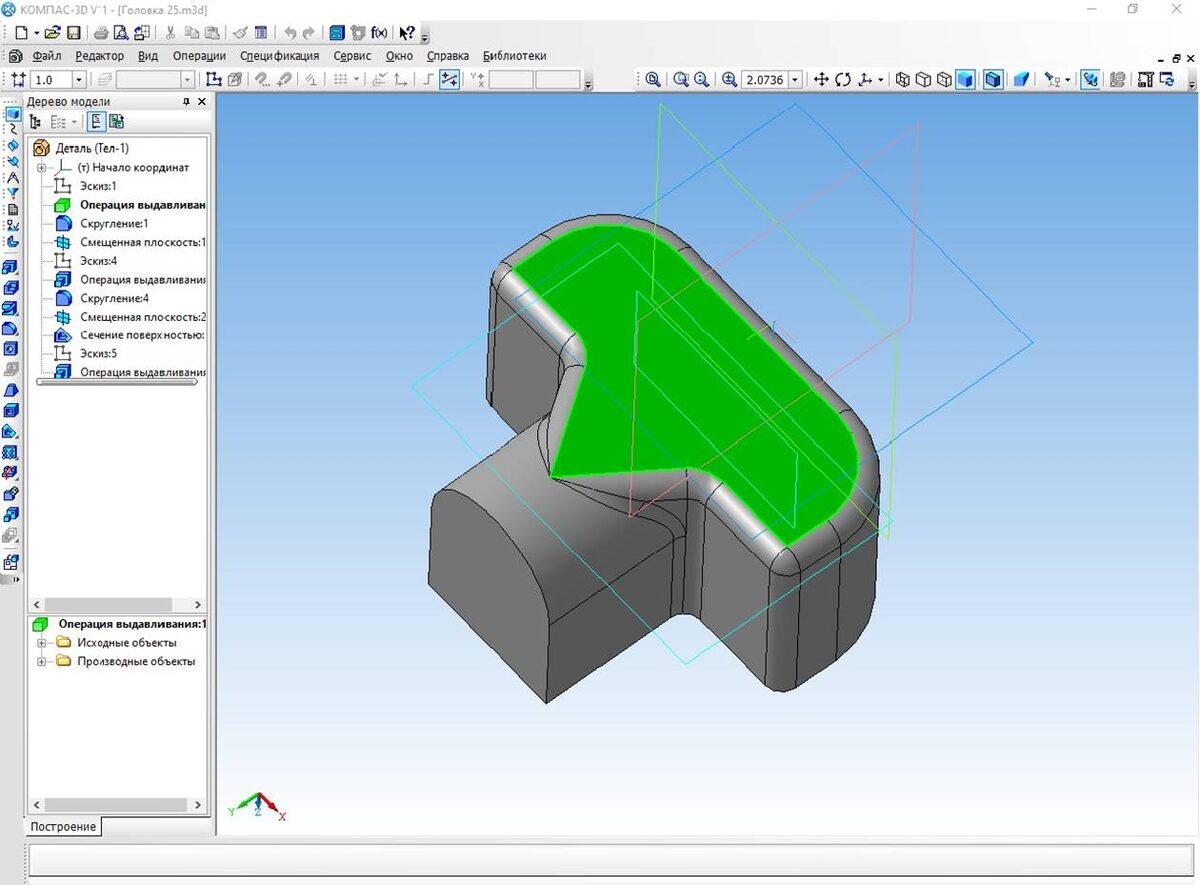Open the grid settings dropdown arrow
Screen dimensions: 1200x885
[356, 79]
